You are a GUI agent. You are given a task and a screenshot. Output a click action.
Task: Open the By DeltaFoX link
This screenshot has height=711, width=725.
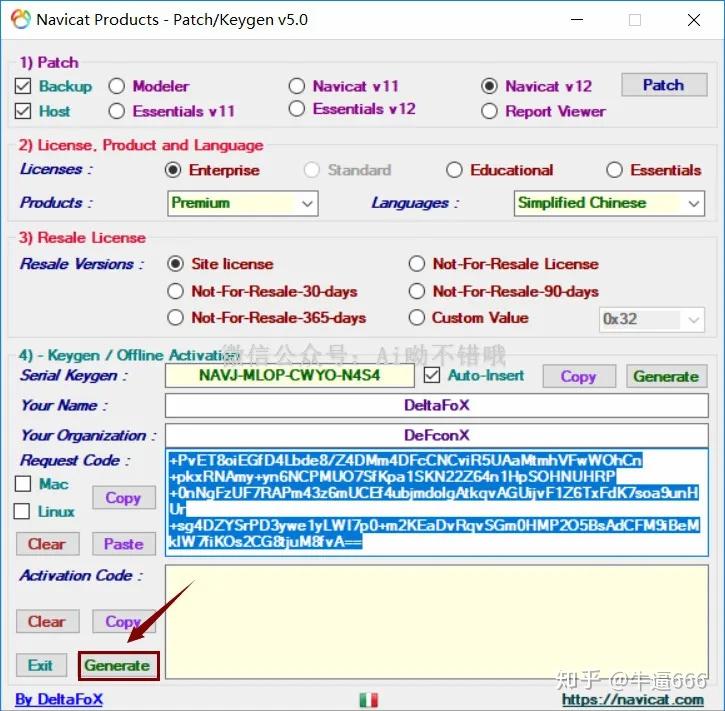click(x=59, y=699)
